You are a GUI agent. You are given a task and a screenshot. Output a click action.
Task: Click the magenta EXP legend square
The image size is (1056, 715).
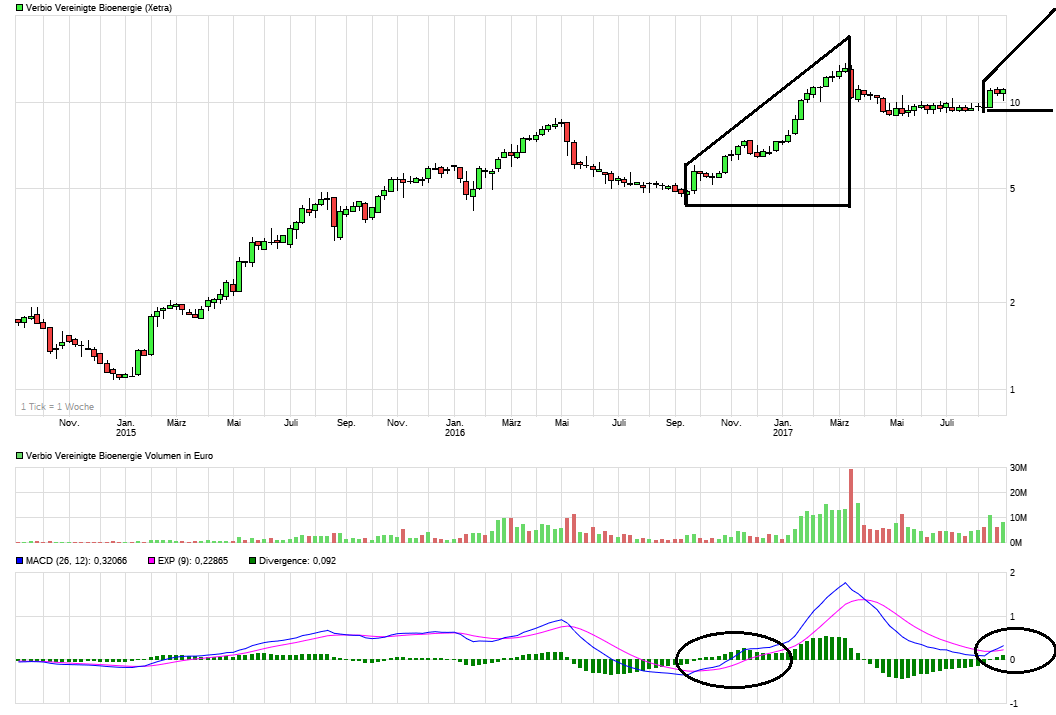pyautogui.click(x=152, y=560)
